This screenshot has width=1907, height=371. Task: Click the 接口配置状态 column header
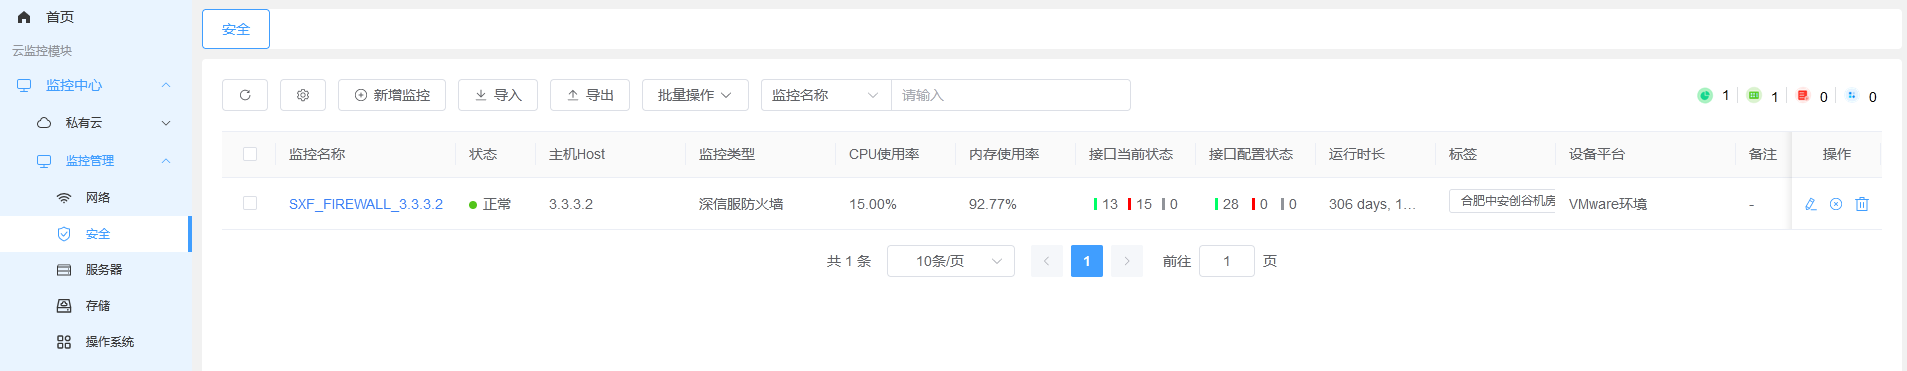pyautogui.click(x=1251, y=154)
